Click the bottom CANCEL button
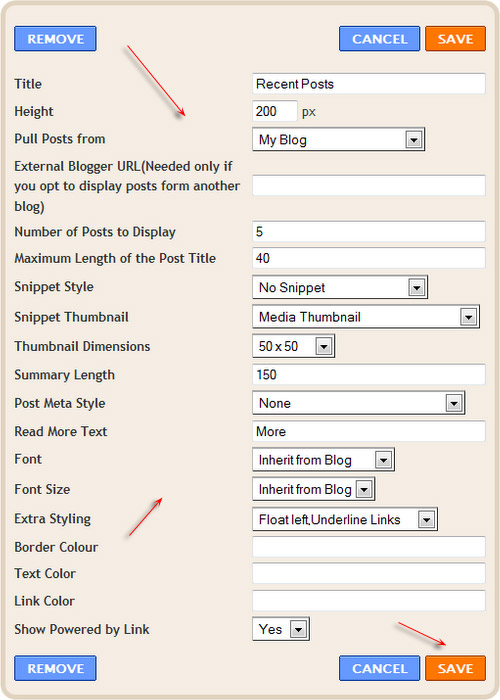Viewport: 500px width, 700px height. coord(379,668)
